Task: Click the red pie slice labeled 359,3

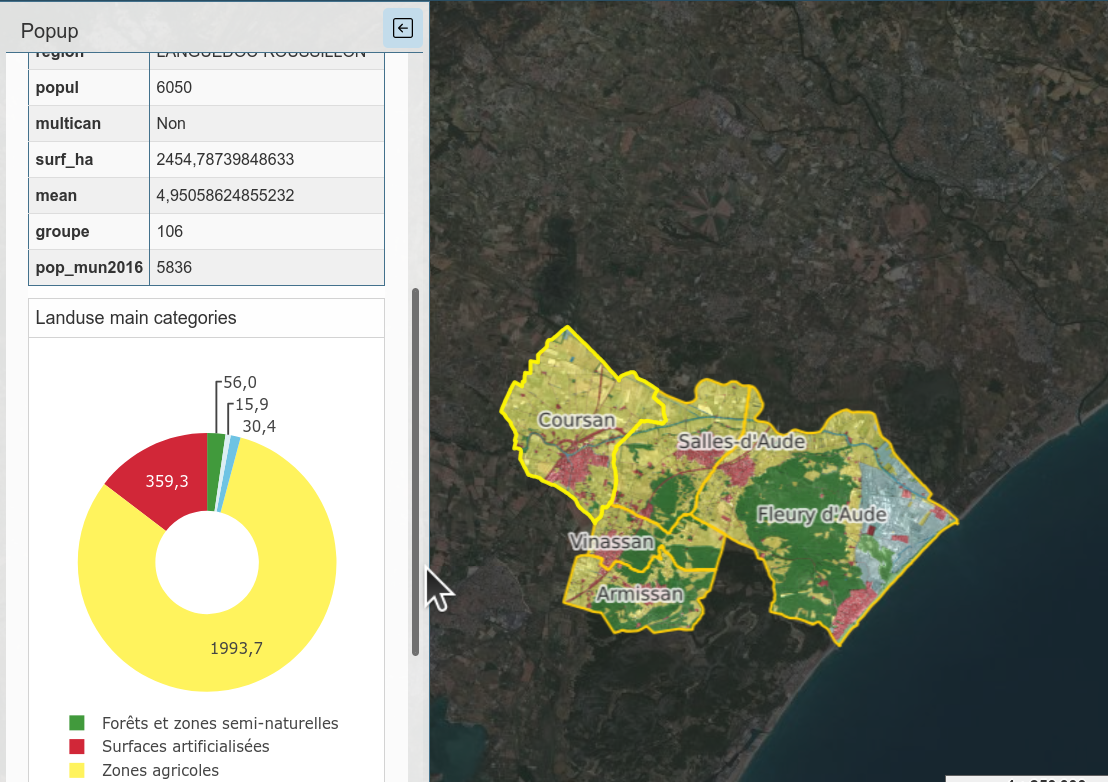Action: 167,481
